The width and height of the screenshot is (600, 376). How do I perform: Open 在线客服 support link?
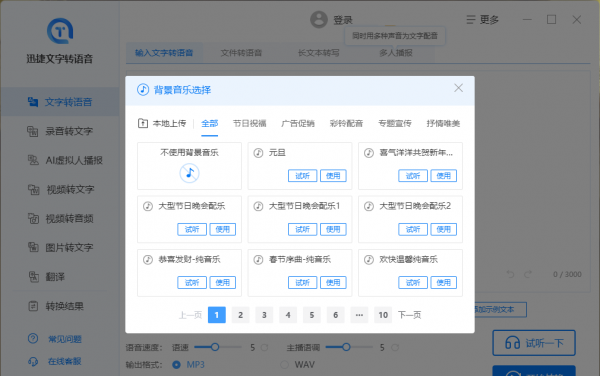coord(55,361)
